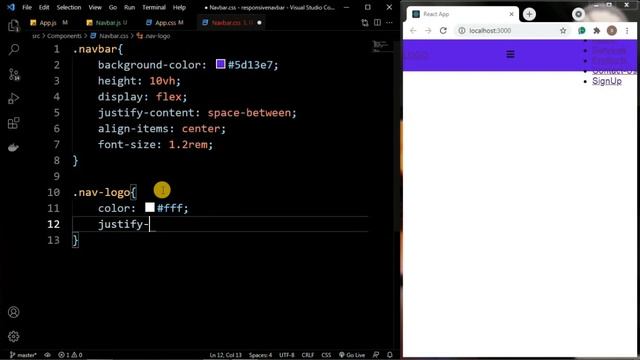Change the CSS language mode selector
Viewport: 640px width, 360px height.
click(326, 355)
